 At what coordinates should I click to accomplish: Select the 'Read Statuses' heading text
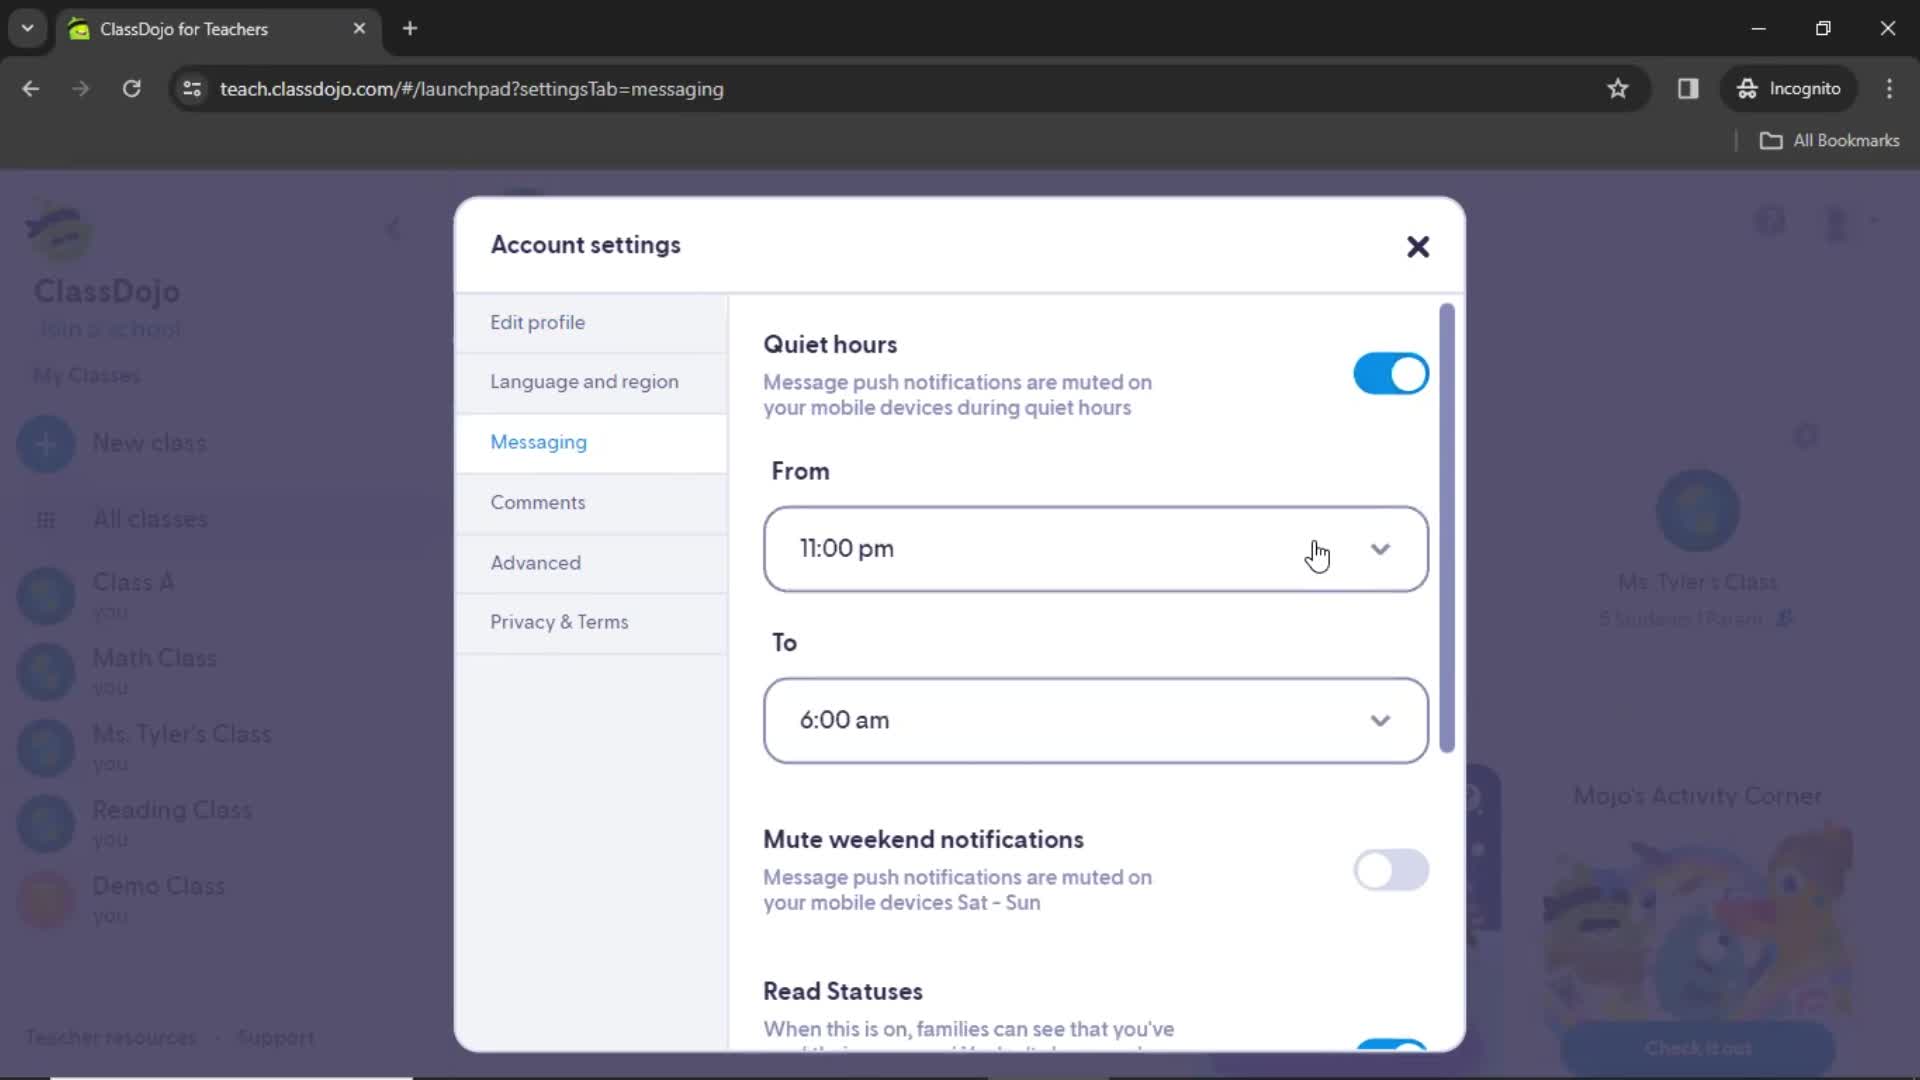click(843, 992)
